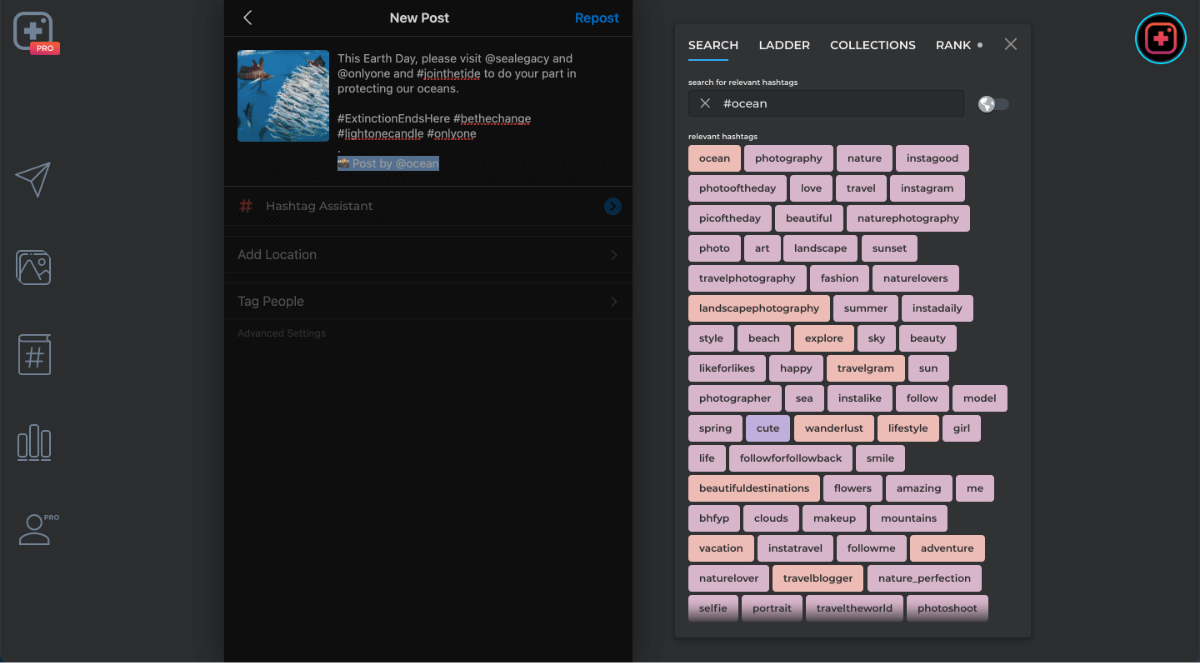Switch to the COLLECTIONS tab

click(872, 45)
